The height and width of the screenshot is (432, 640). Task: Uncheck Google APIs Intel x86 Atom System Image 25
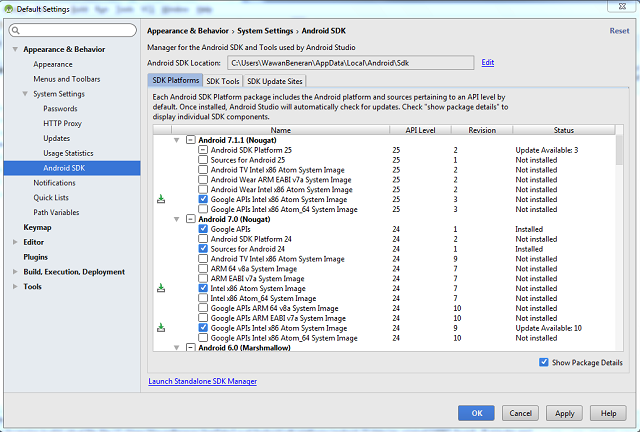pos(203,199)
